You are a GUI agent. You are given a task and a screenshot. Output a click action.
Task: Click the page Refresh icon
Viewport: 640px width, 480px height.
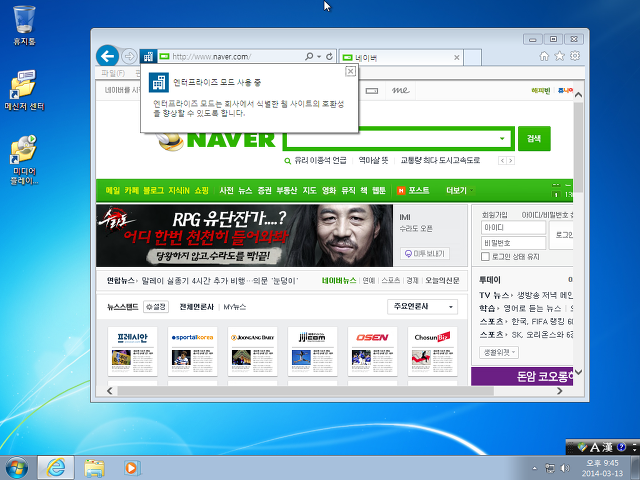coord(329,56)
